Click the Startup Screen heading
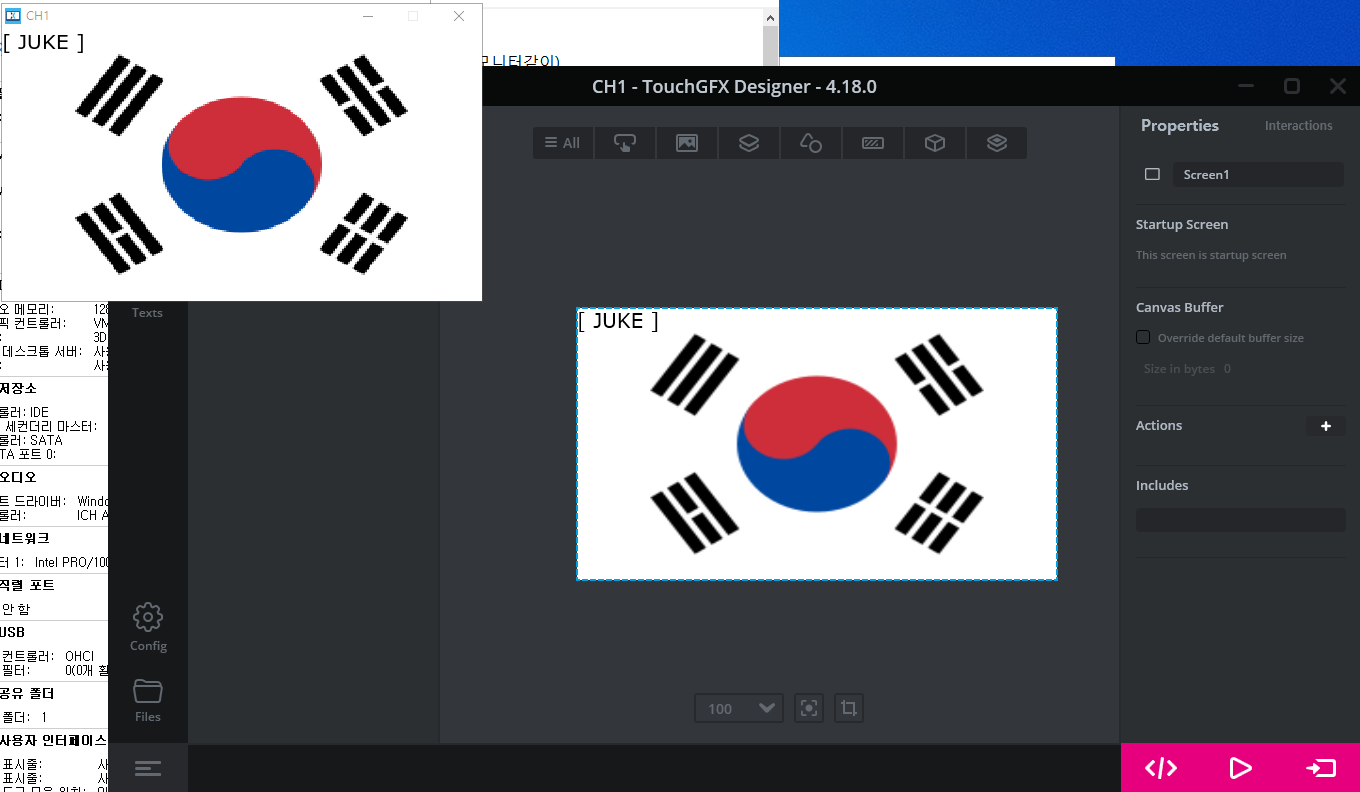 coord(1182,225)
